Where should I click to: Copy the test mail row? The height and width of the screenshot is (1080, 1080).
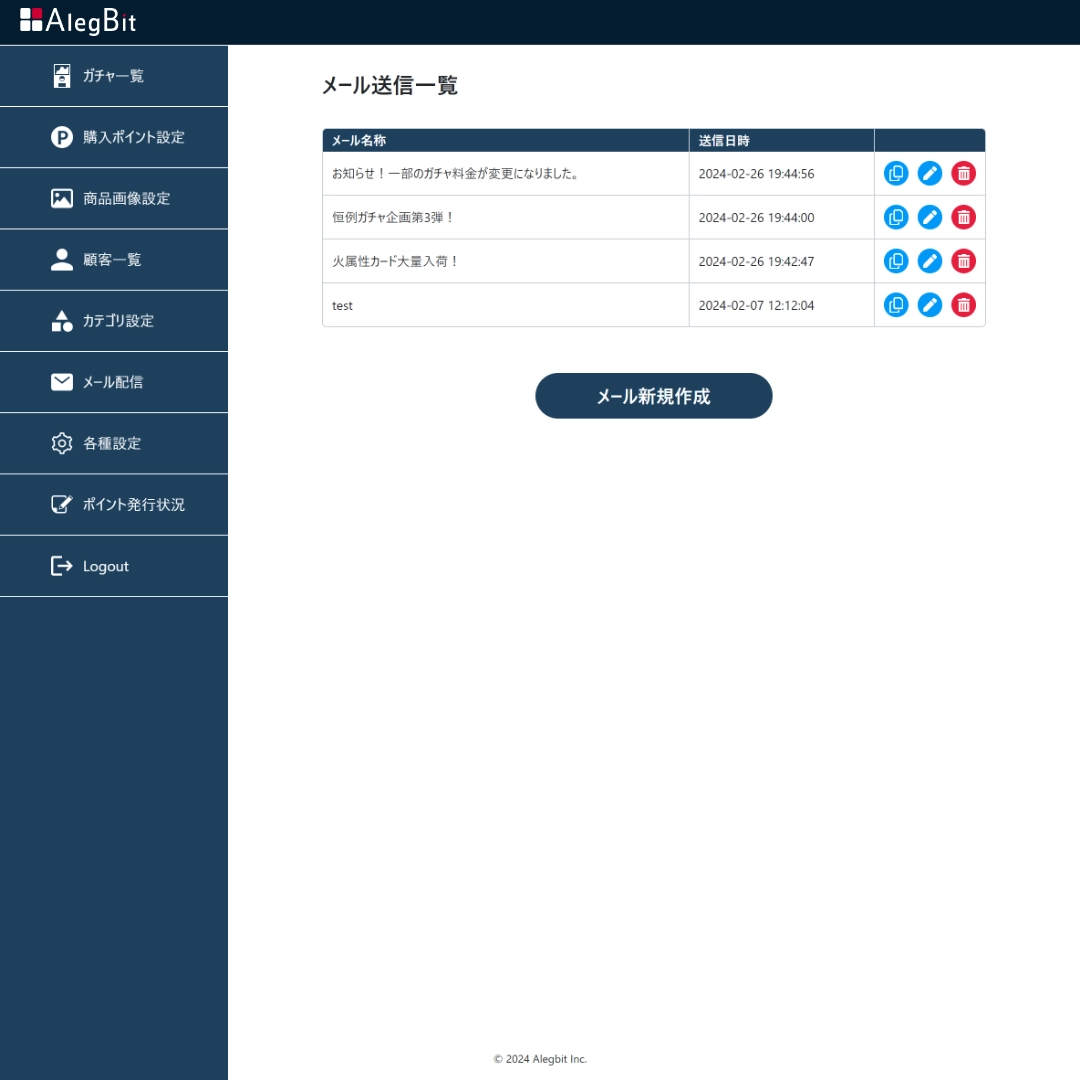[x=895, y=305]
